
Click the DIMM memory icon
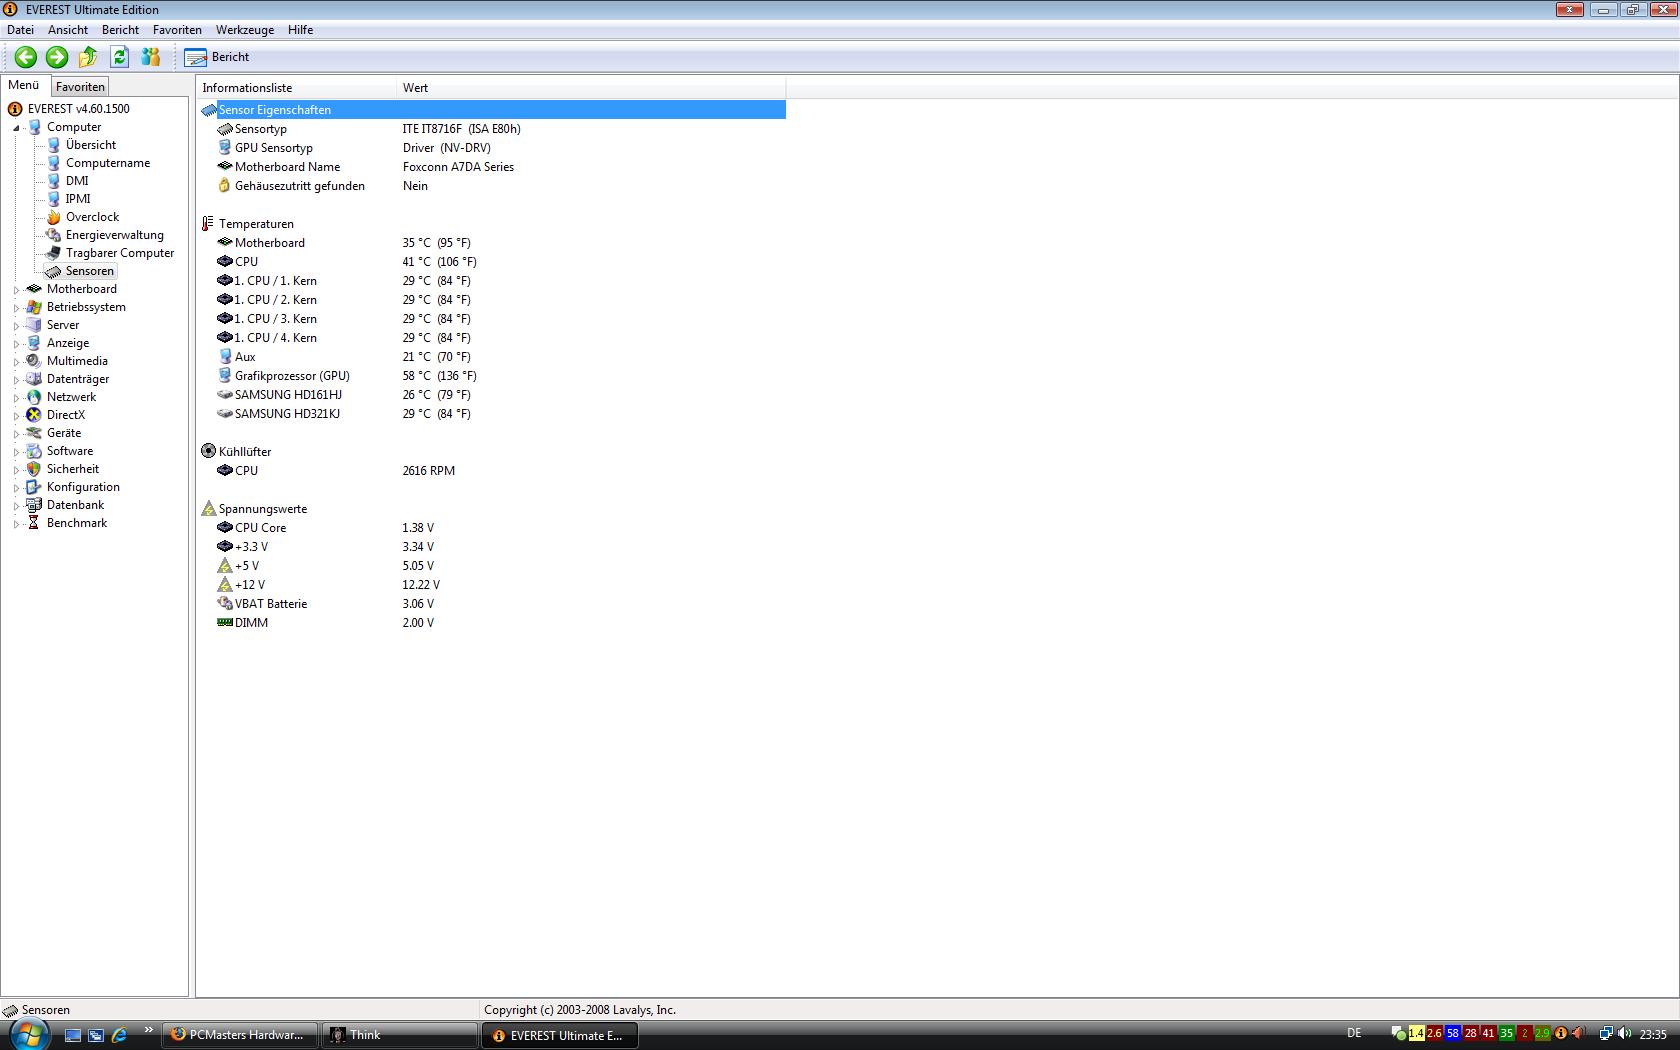click(x=225, y=623)
